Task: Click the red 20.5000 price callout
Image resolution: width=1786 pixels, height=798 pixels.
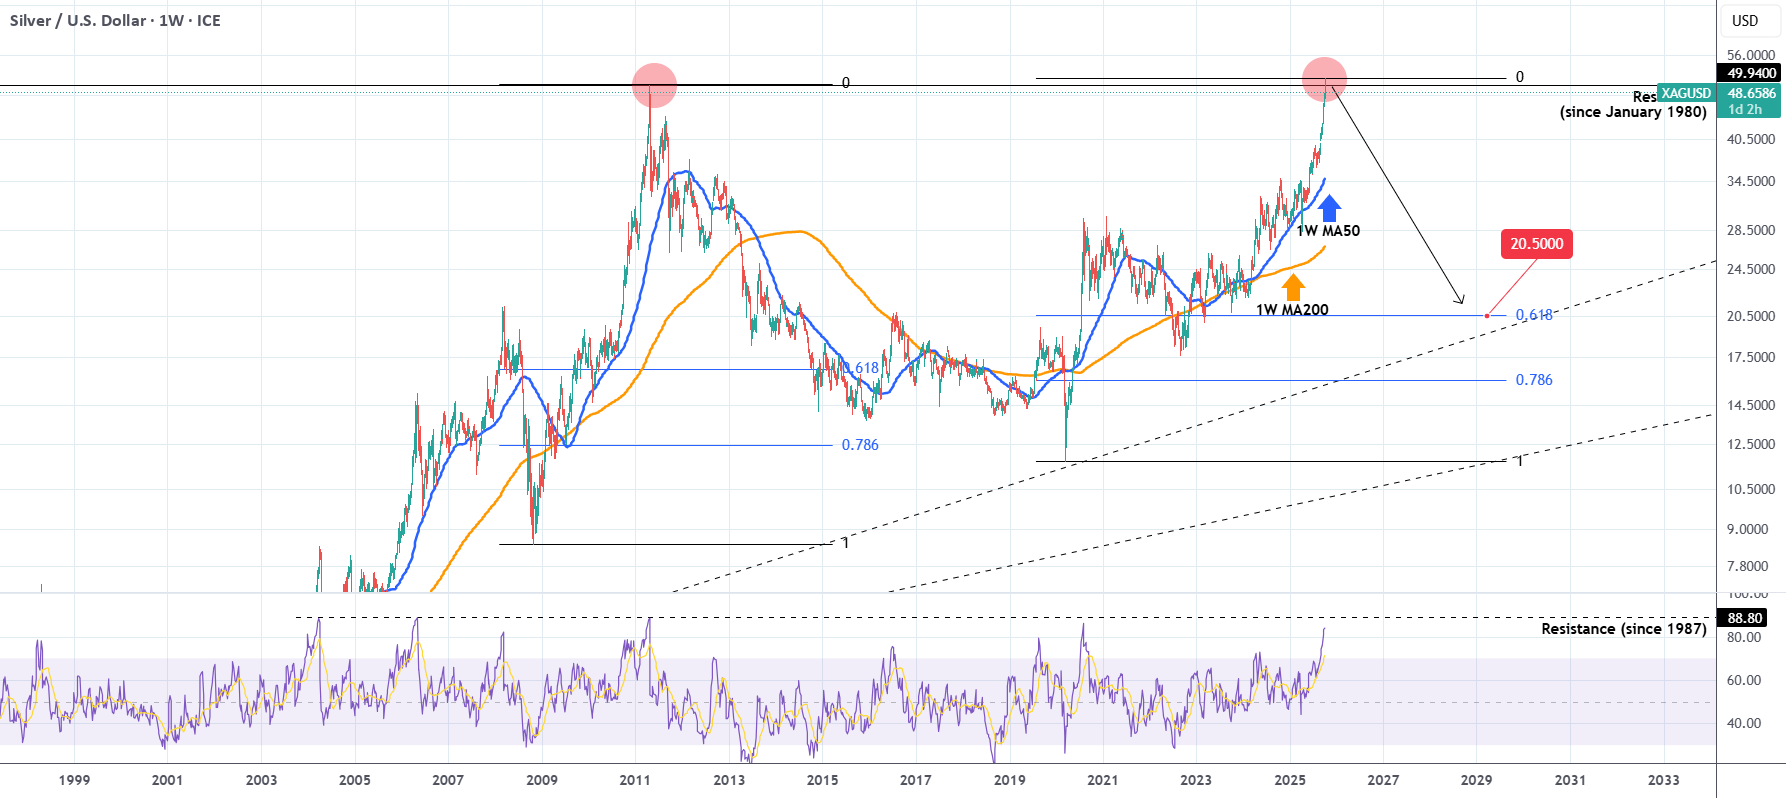Action: pos(1536,244)
